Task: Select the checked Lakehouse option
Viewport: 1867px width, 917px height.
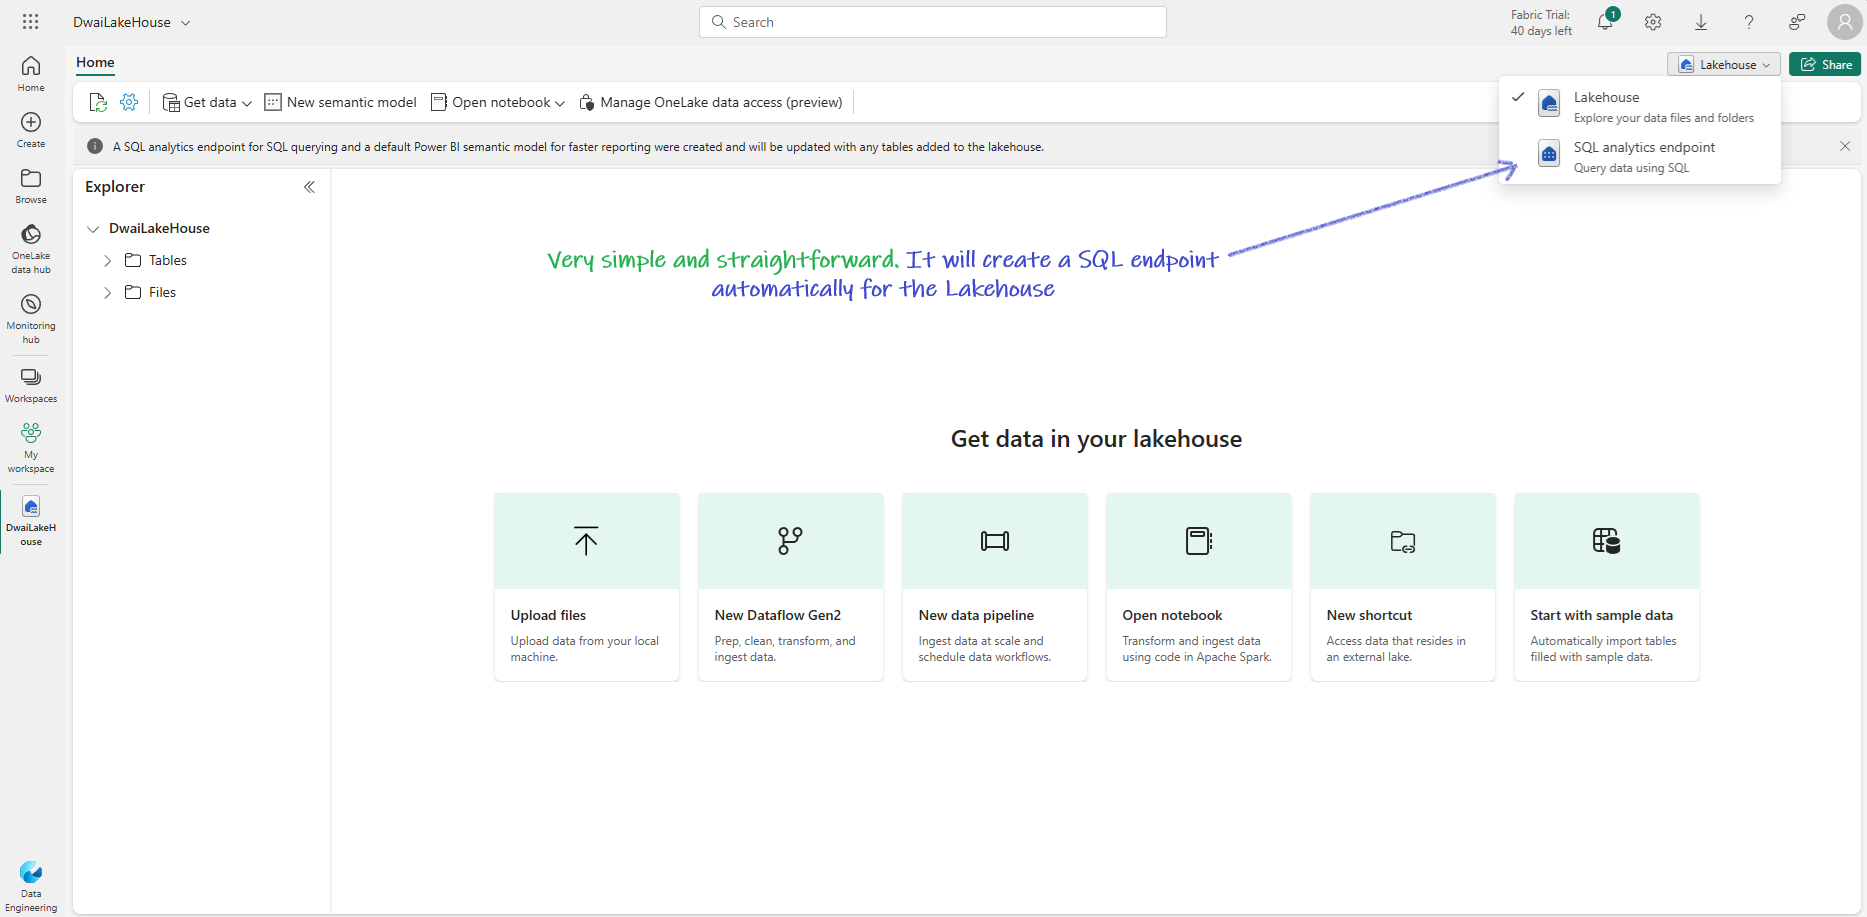Action: [1640, 106]
